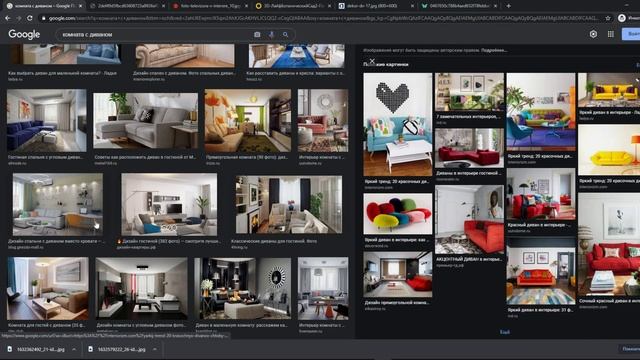Bookmark the page with the star icon
640x360 pixels.
point(608,18)
